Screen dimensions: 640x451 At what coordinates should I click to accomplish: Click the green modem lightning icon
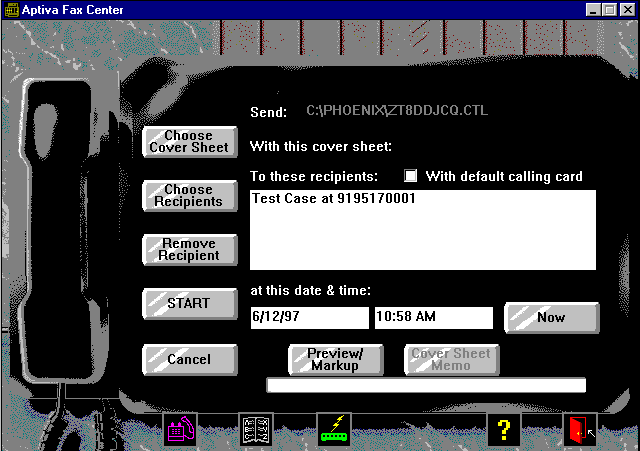[x=334, y=430]
